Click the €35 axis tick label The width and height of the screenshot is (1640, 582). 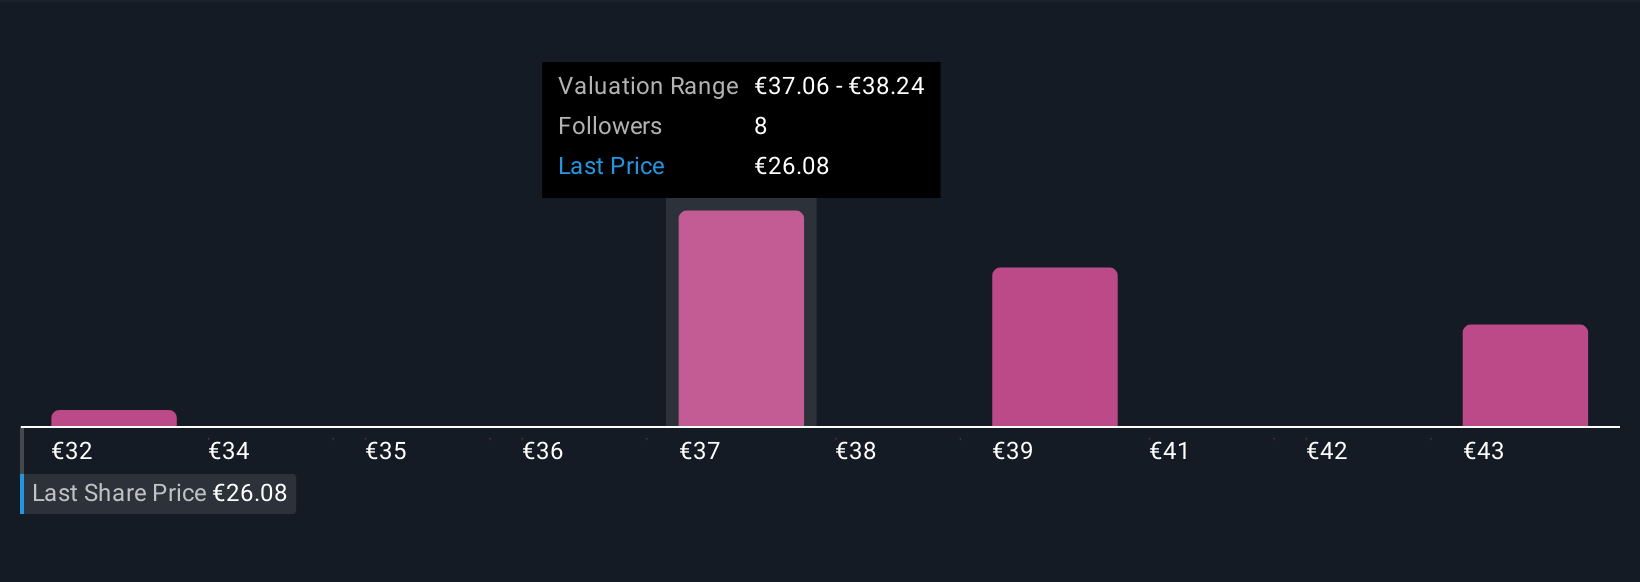coord(386,451)
